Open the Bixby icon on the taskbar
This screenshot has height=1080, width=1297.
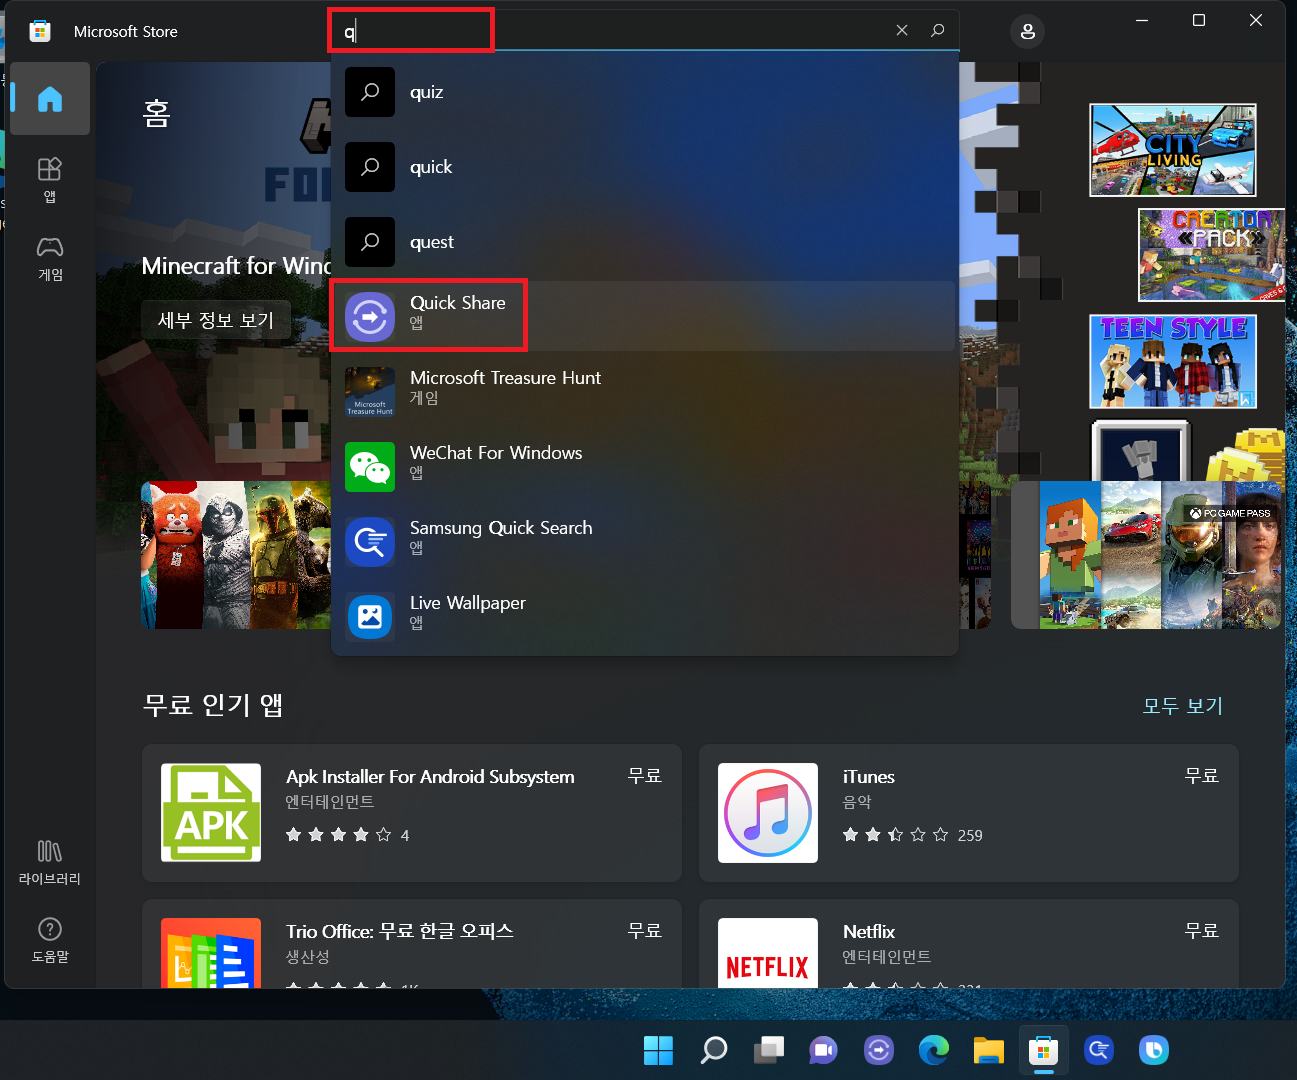pos(1153,1050)
